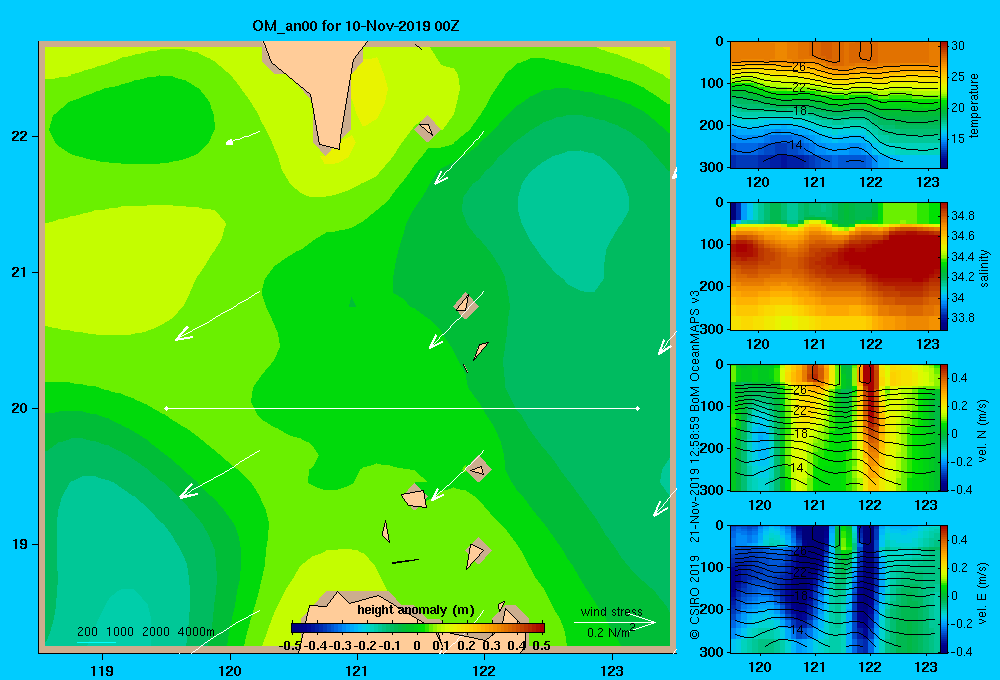Click the west endpoint of the white transect line
Viewport: 1000px width, 680px height.
point(166,408)
